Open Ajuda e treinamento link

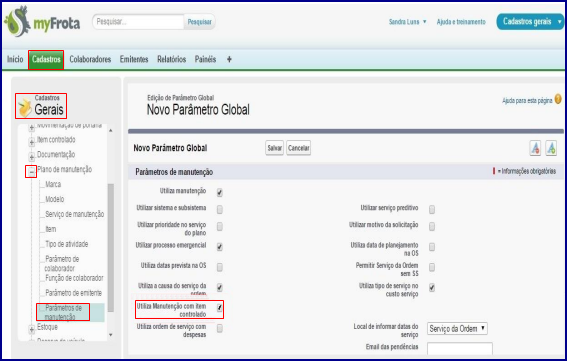click(x=461, y=22)
